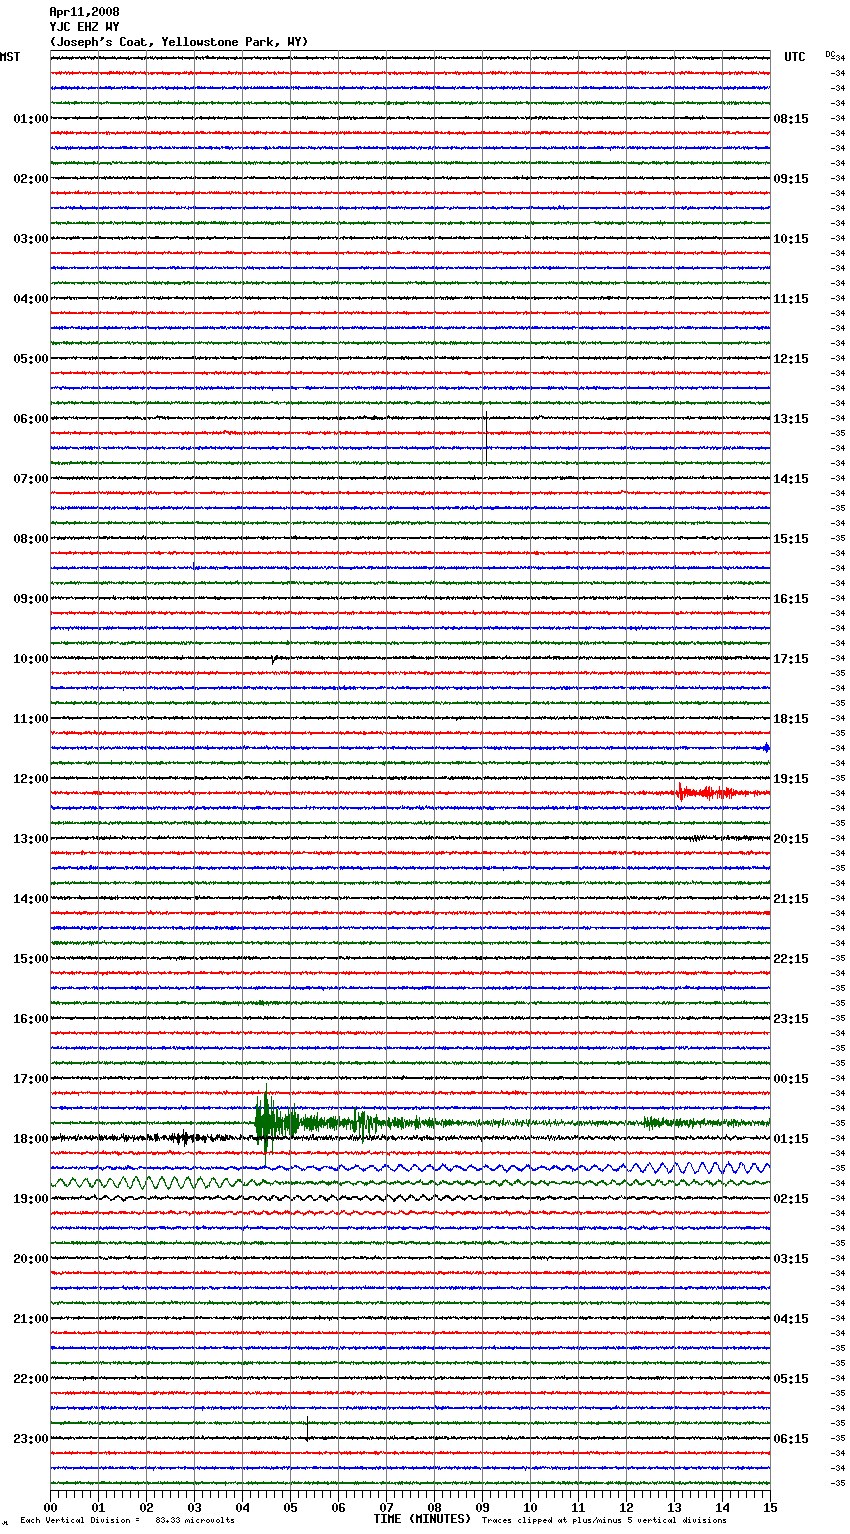
Task: Select the 15:00 MST row label
Action: [x=31, y=959]
